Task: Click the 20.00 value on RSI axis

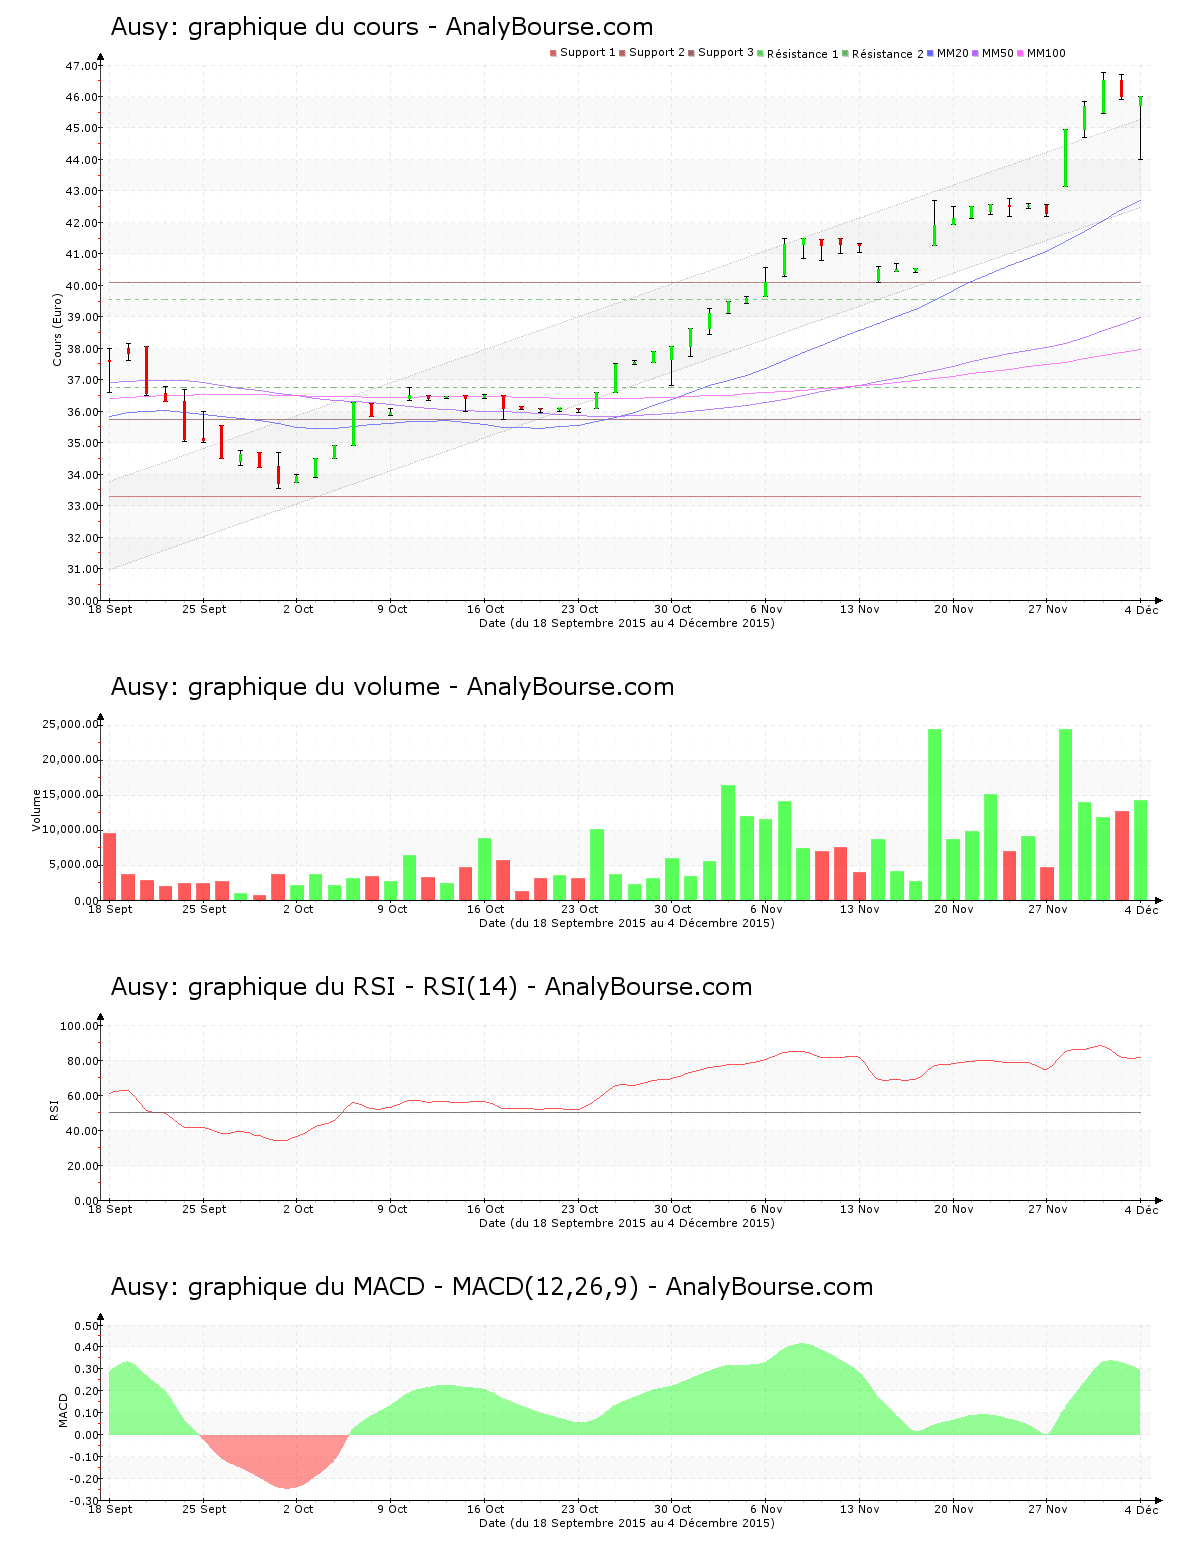Action: [82, 1166]
